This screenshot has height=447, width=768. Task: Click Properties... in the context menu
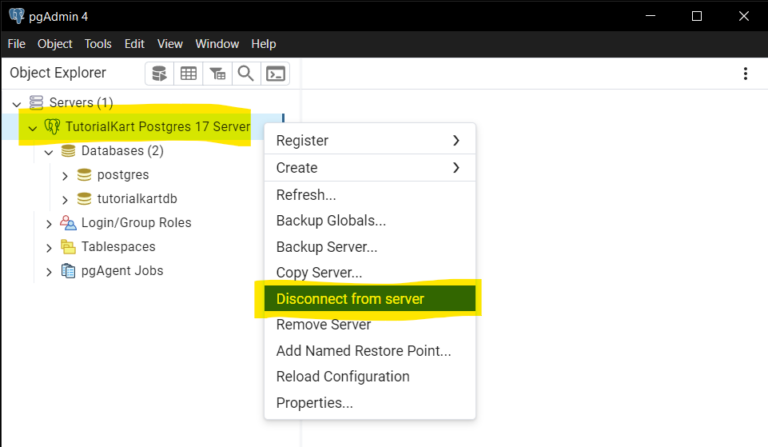tap(314, 403)
